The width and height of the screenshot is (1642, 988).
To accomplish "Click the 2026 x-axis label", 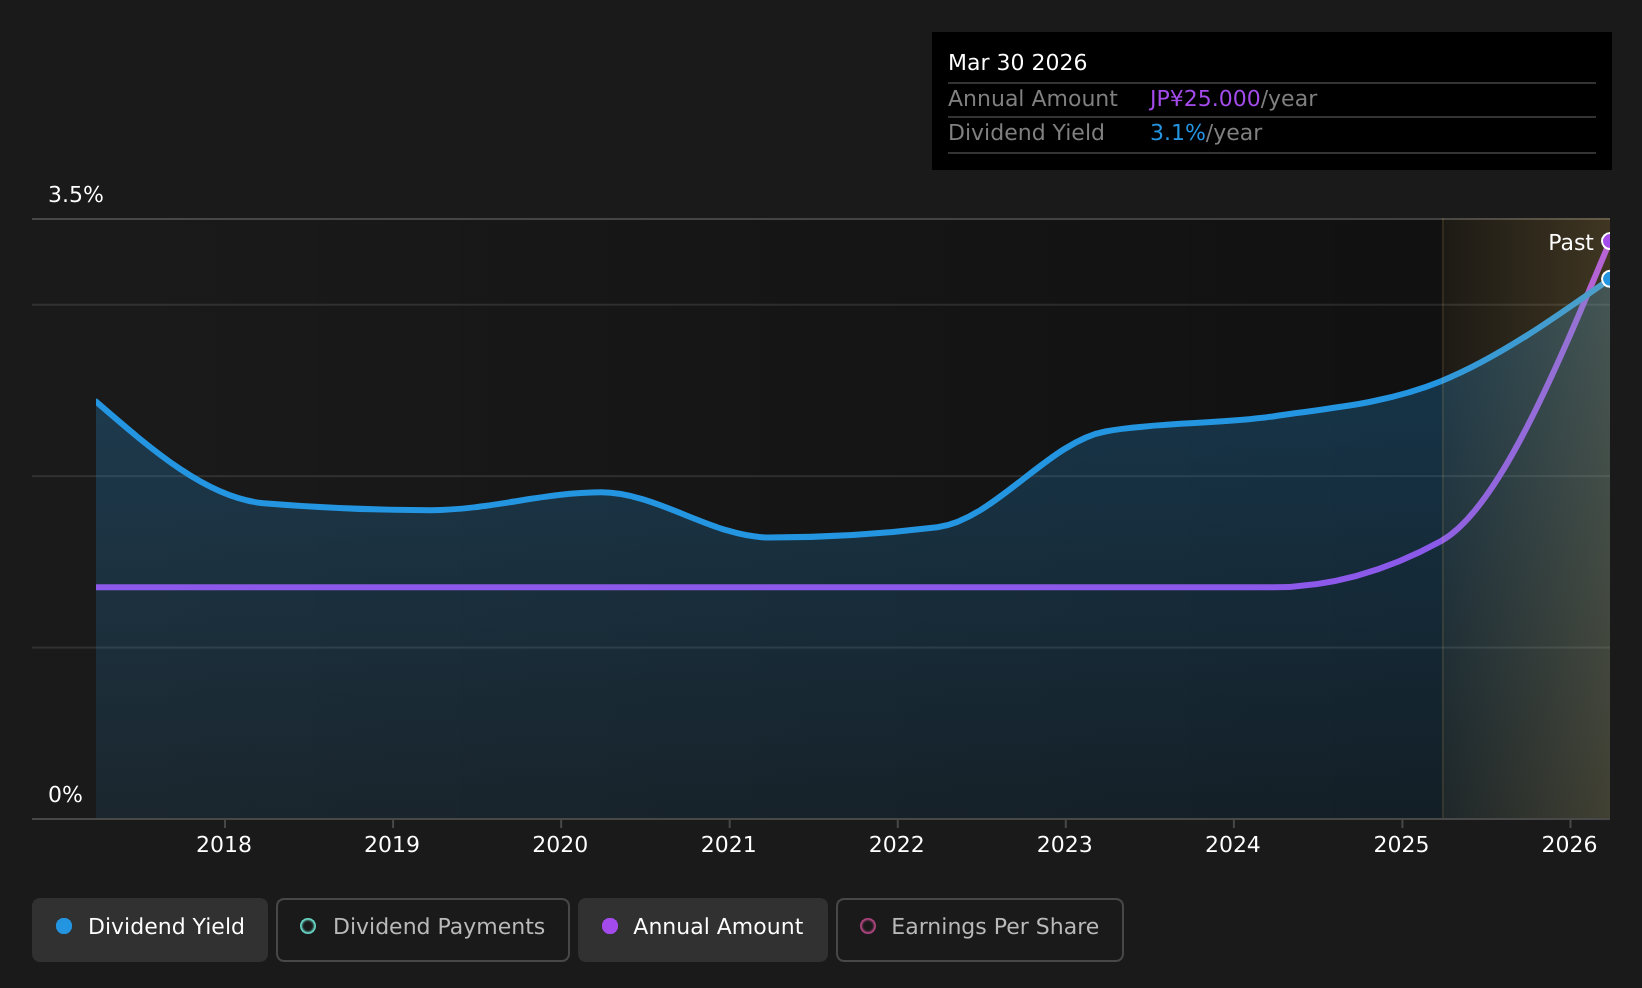I will tap(1570, 845).
